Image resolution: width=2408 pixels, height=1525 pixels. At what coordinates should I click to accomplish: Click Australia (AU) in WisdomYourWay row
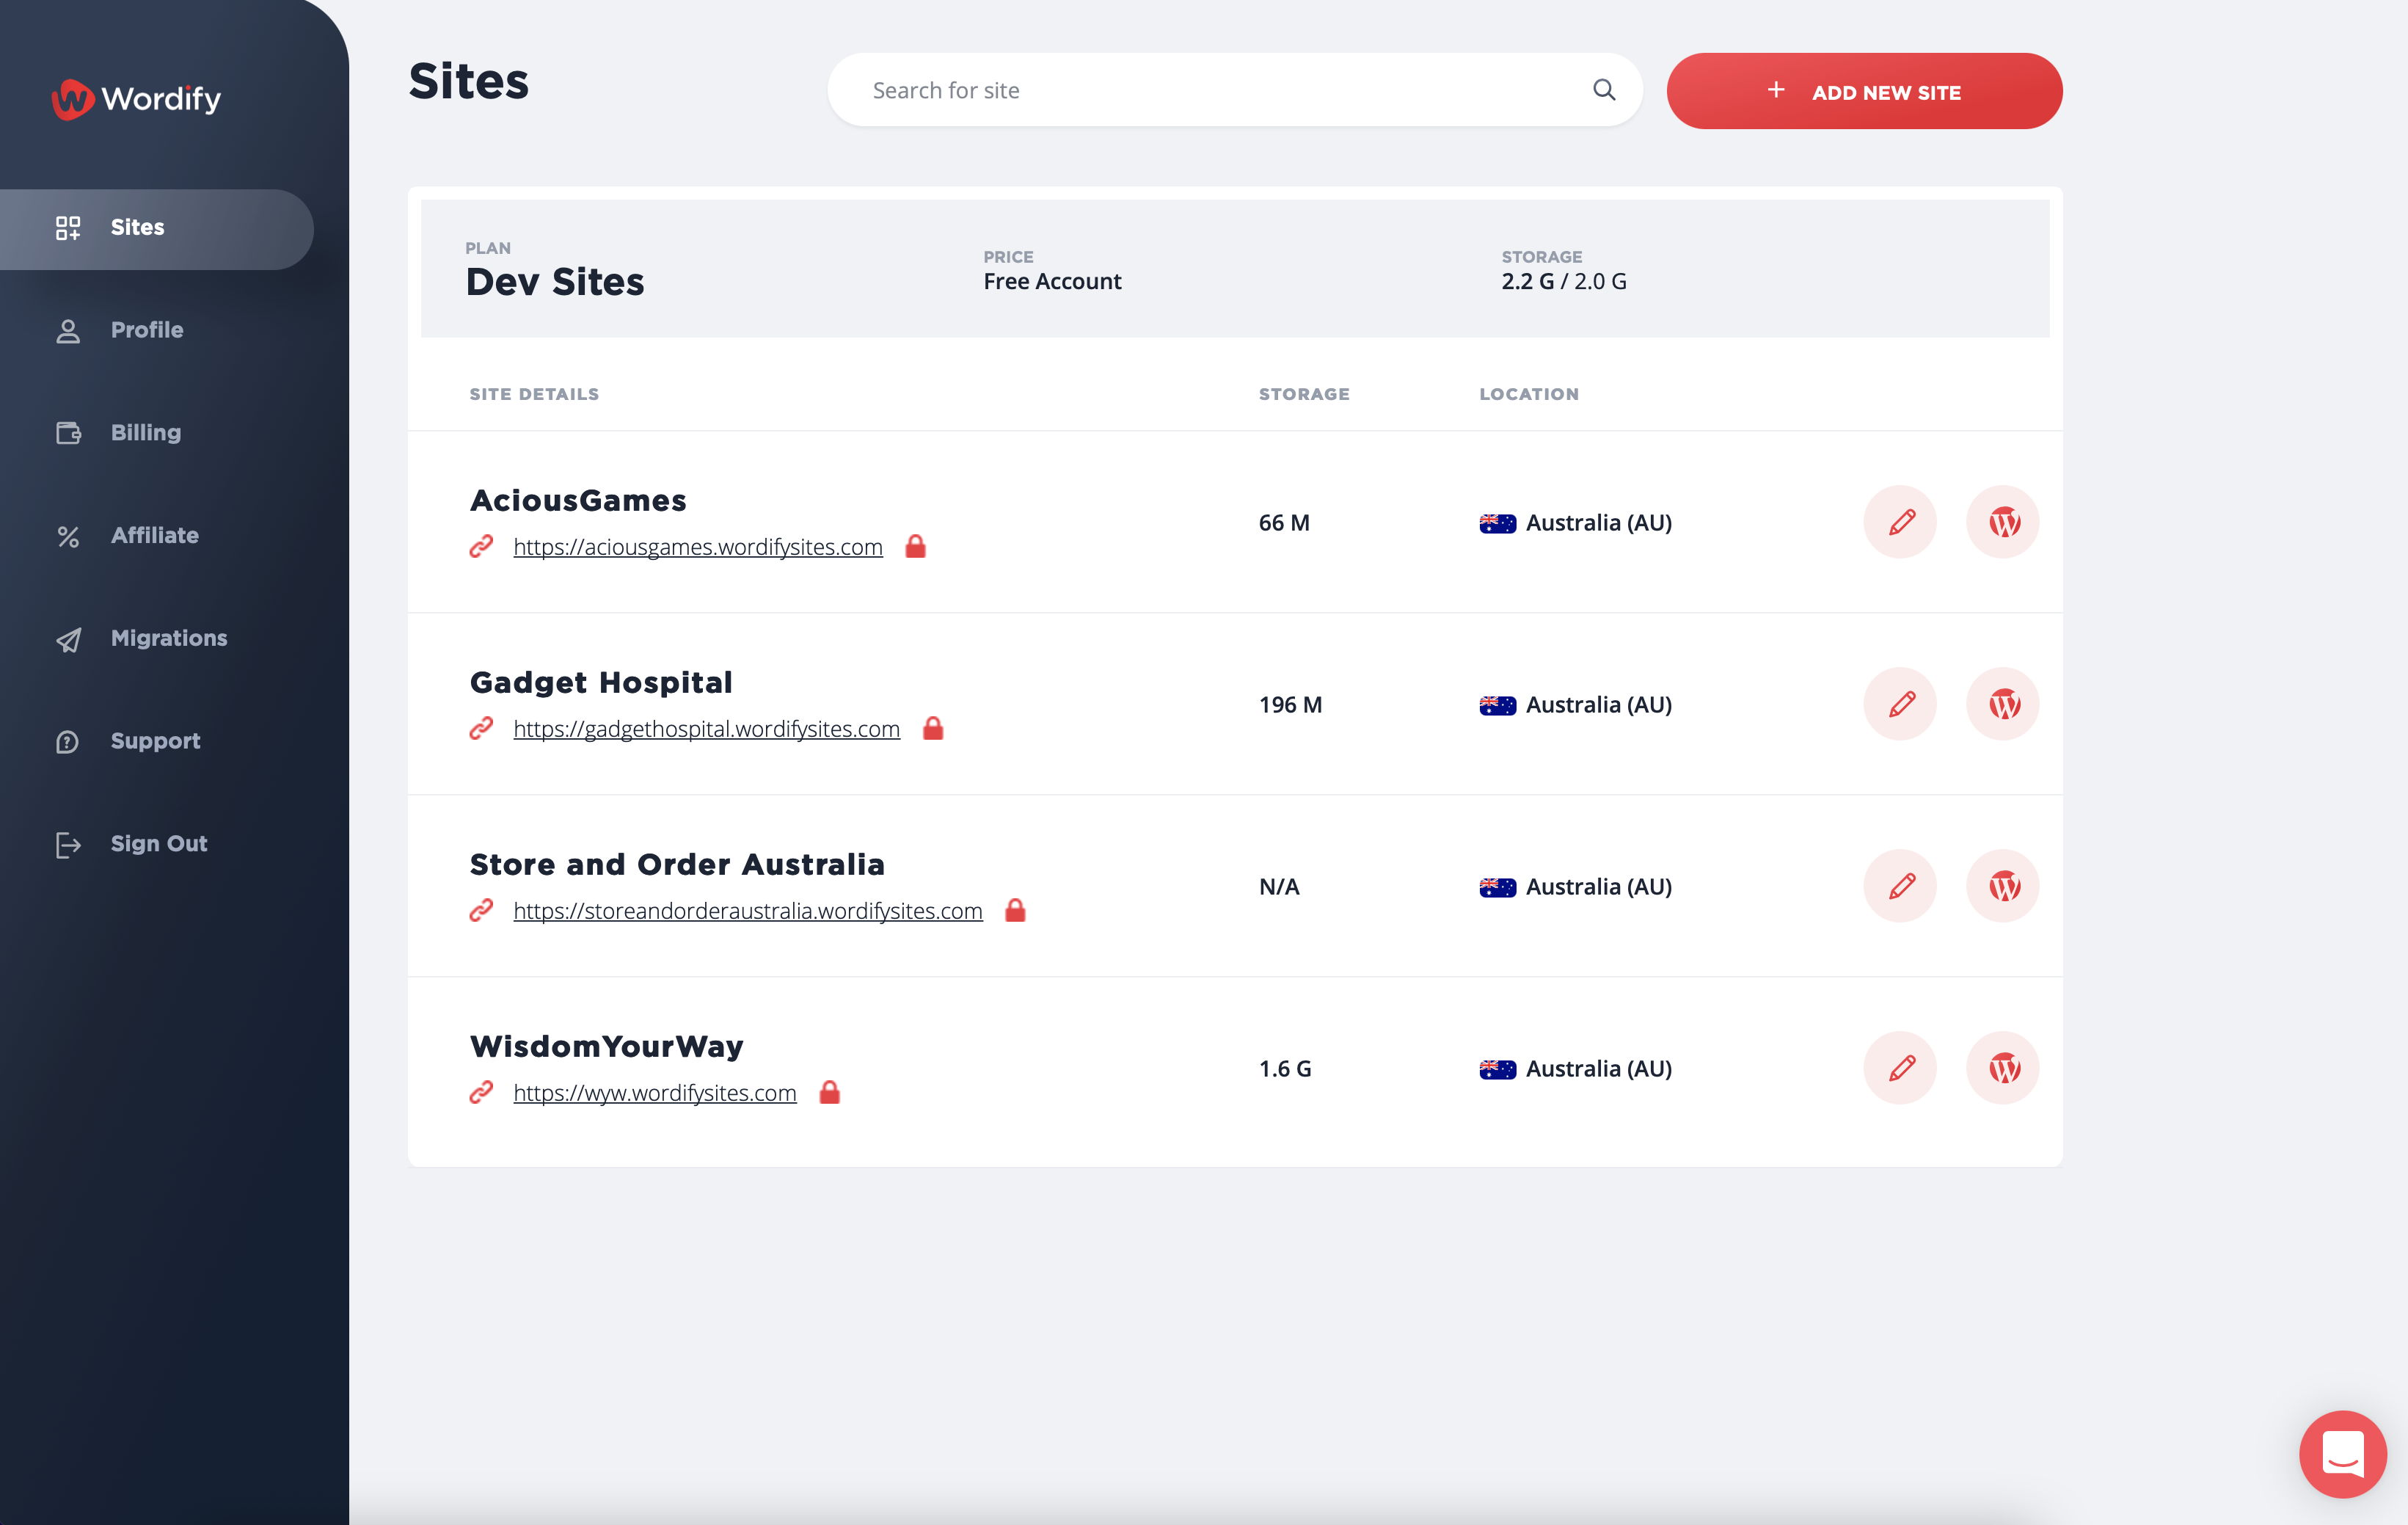click(x=1599, y=1069)
